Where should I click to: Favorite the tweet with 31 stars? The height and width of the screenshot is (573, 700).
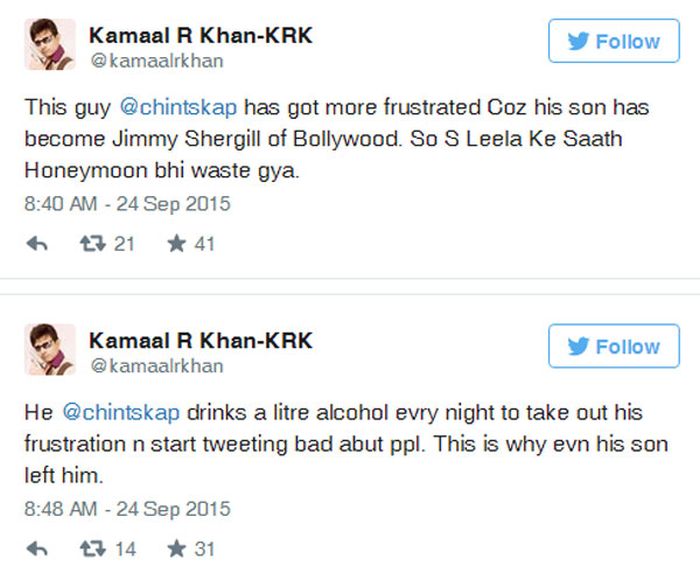point(176,549)
